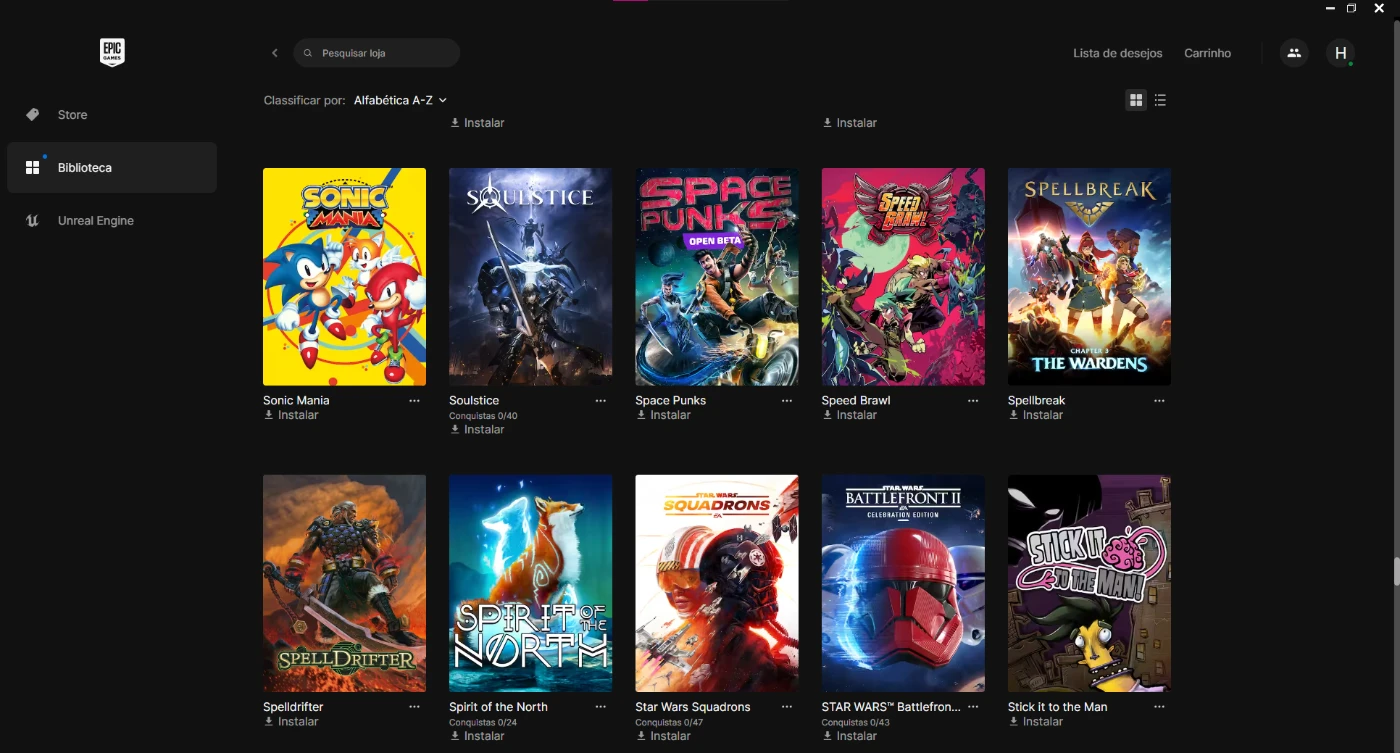Click the search magnifier icon
This screenshot has height=753, width=1400.
tap(309, 53)
